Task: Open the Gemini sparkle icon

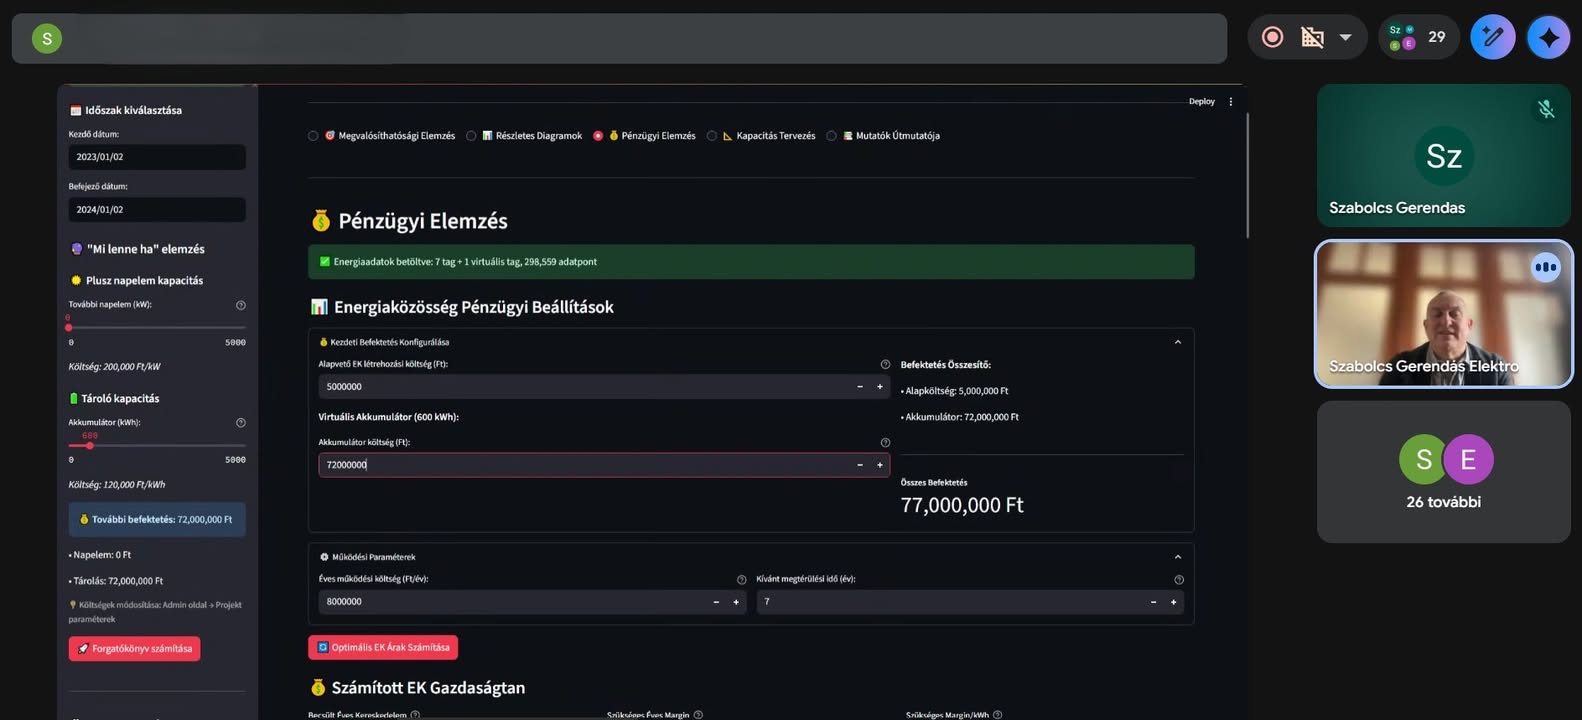Action: (1548, 37)
